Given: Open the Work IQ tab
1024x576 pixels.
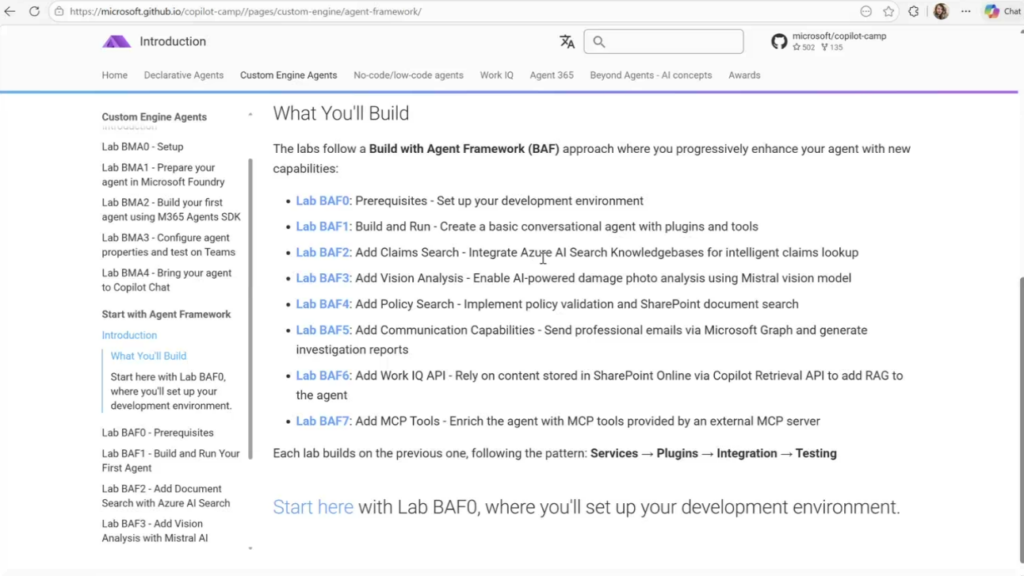Looking at the screenshot, I should (496, 75).
